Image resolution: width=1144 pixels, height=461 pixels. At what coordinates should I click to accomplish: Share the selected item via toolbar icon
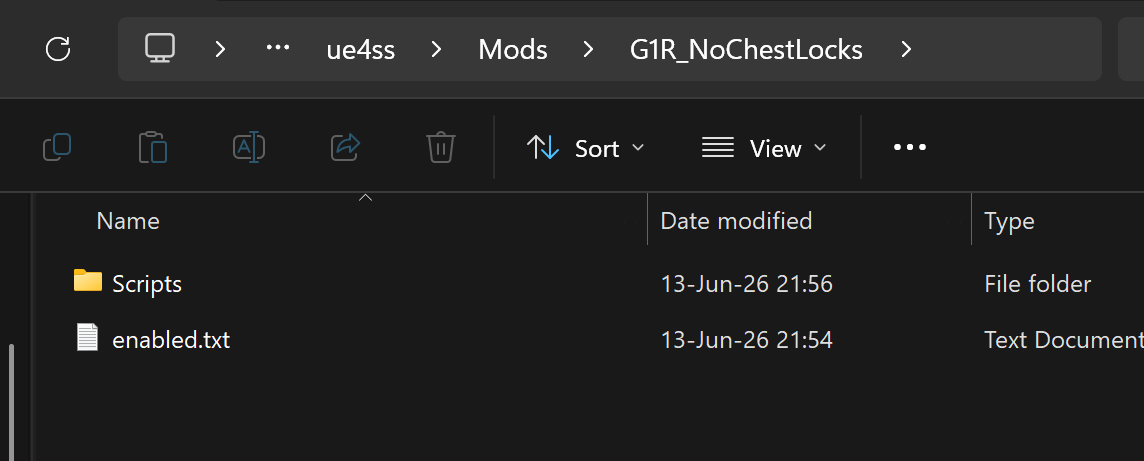coord(346,147)
